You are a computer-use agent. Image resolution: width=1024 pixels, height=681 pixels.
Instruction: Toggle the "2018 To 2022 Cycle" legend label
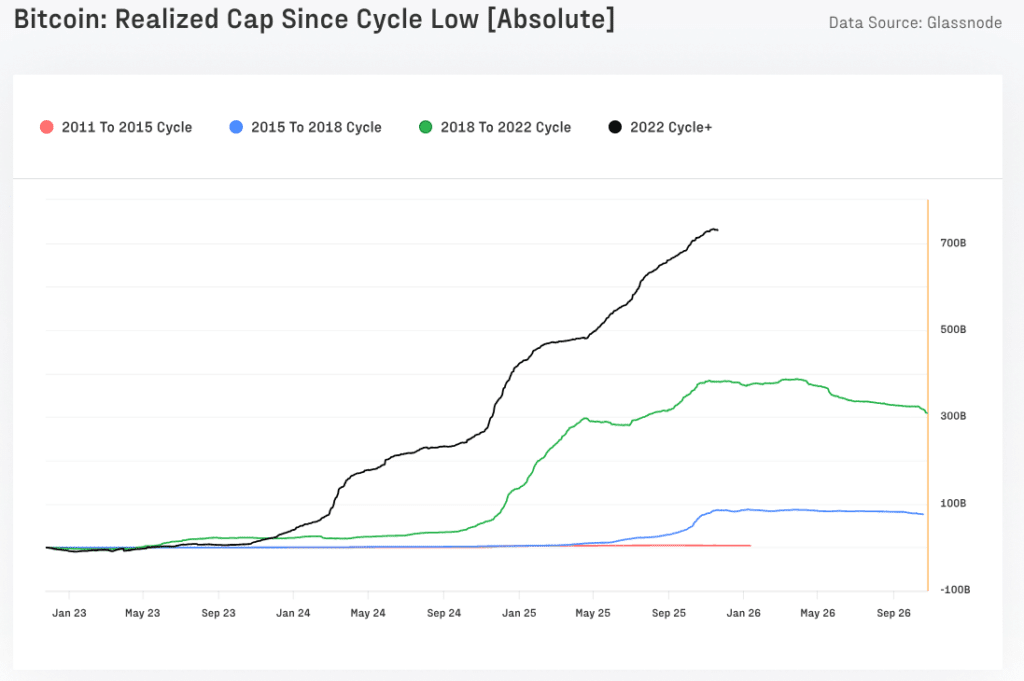[505, 127]
